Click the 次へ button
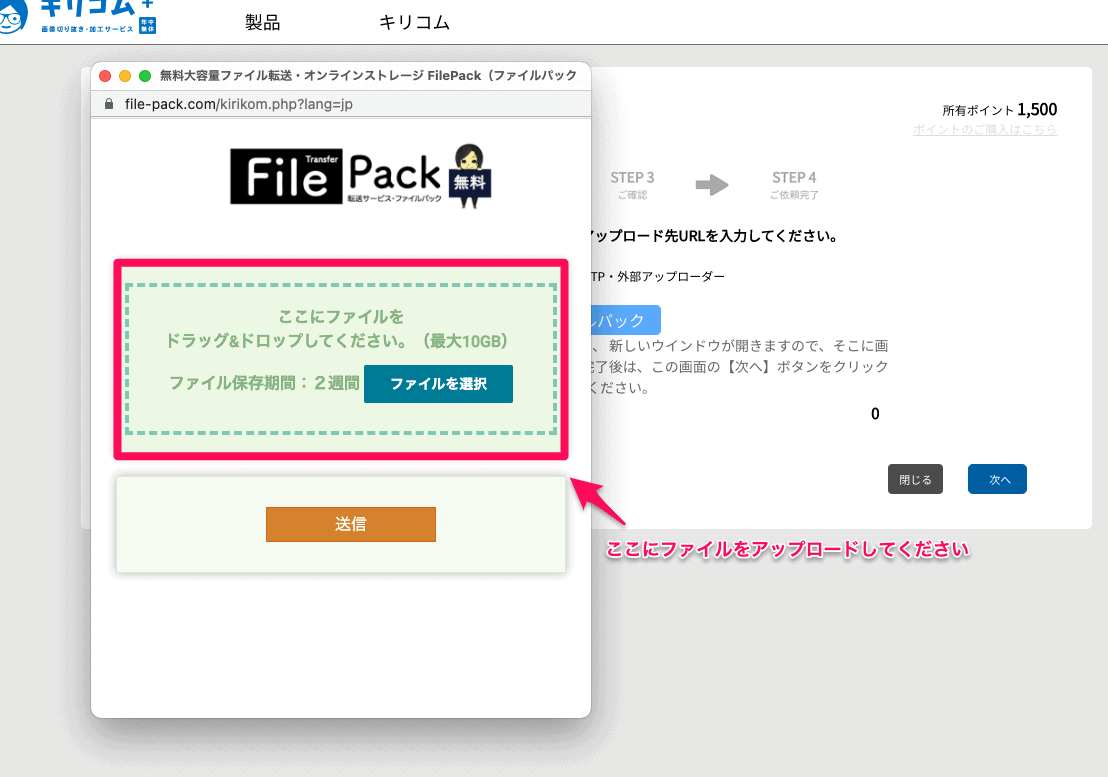The image size is (1108, 777). pos(997,480)
